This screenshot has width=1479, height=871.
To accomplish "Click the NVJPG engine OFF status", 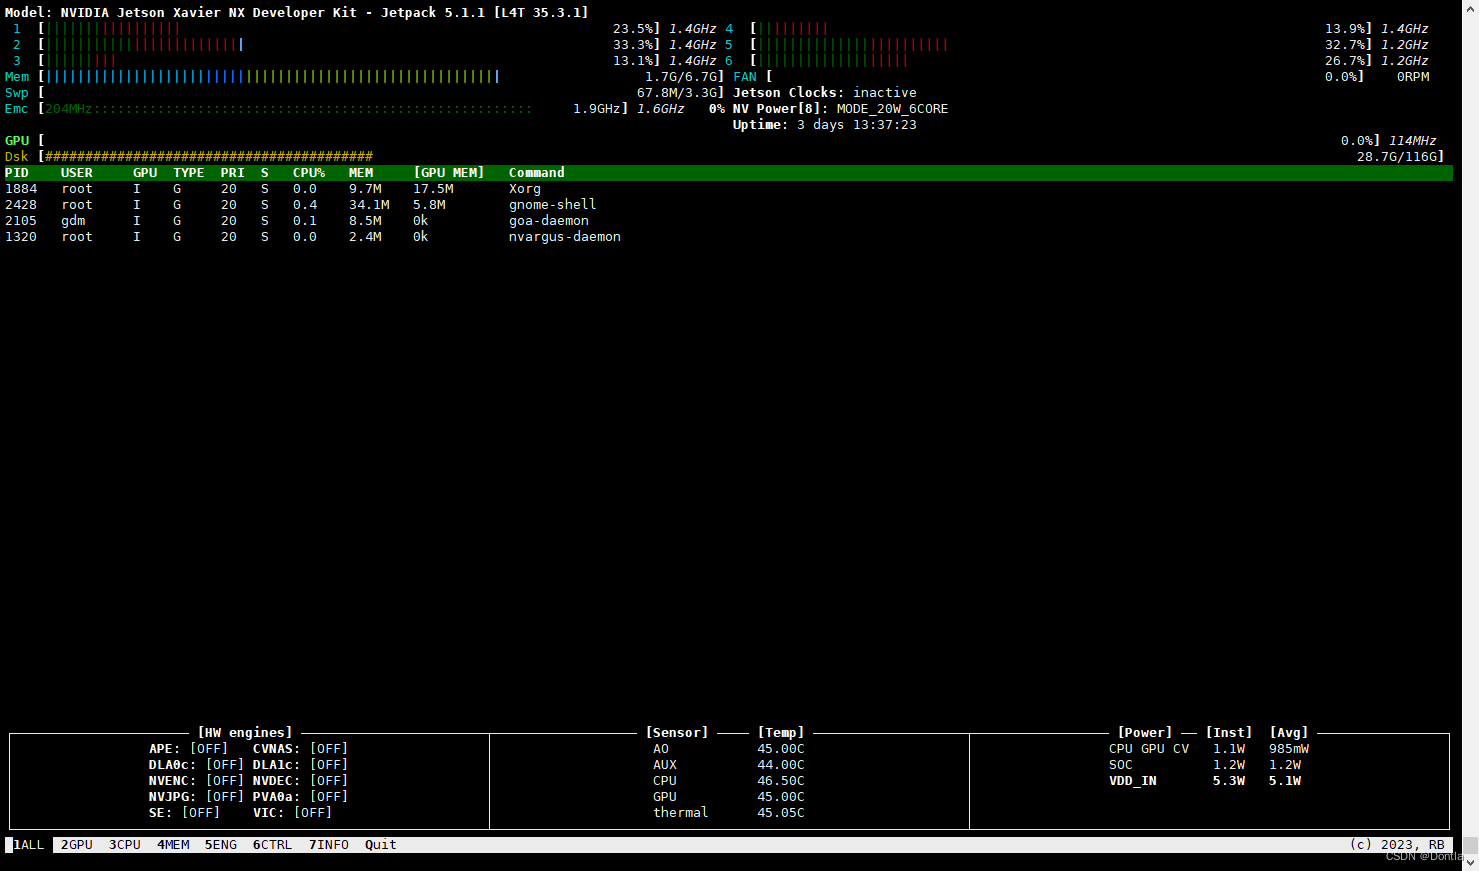I will 225,797.
